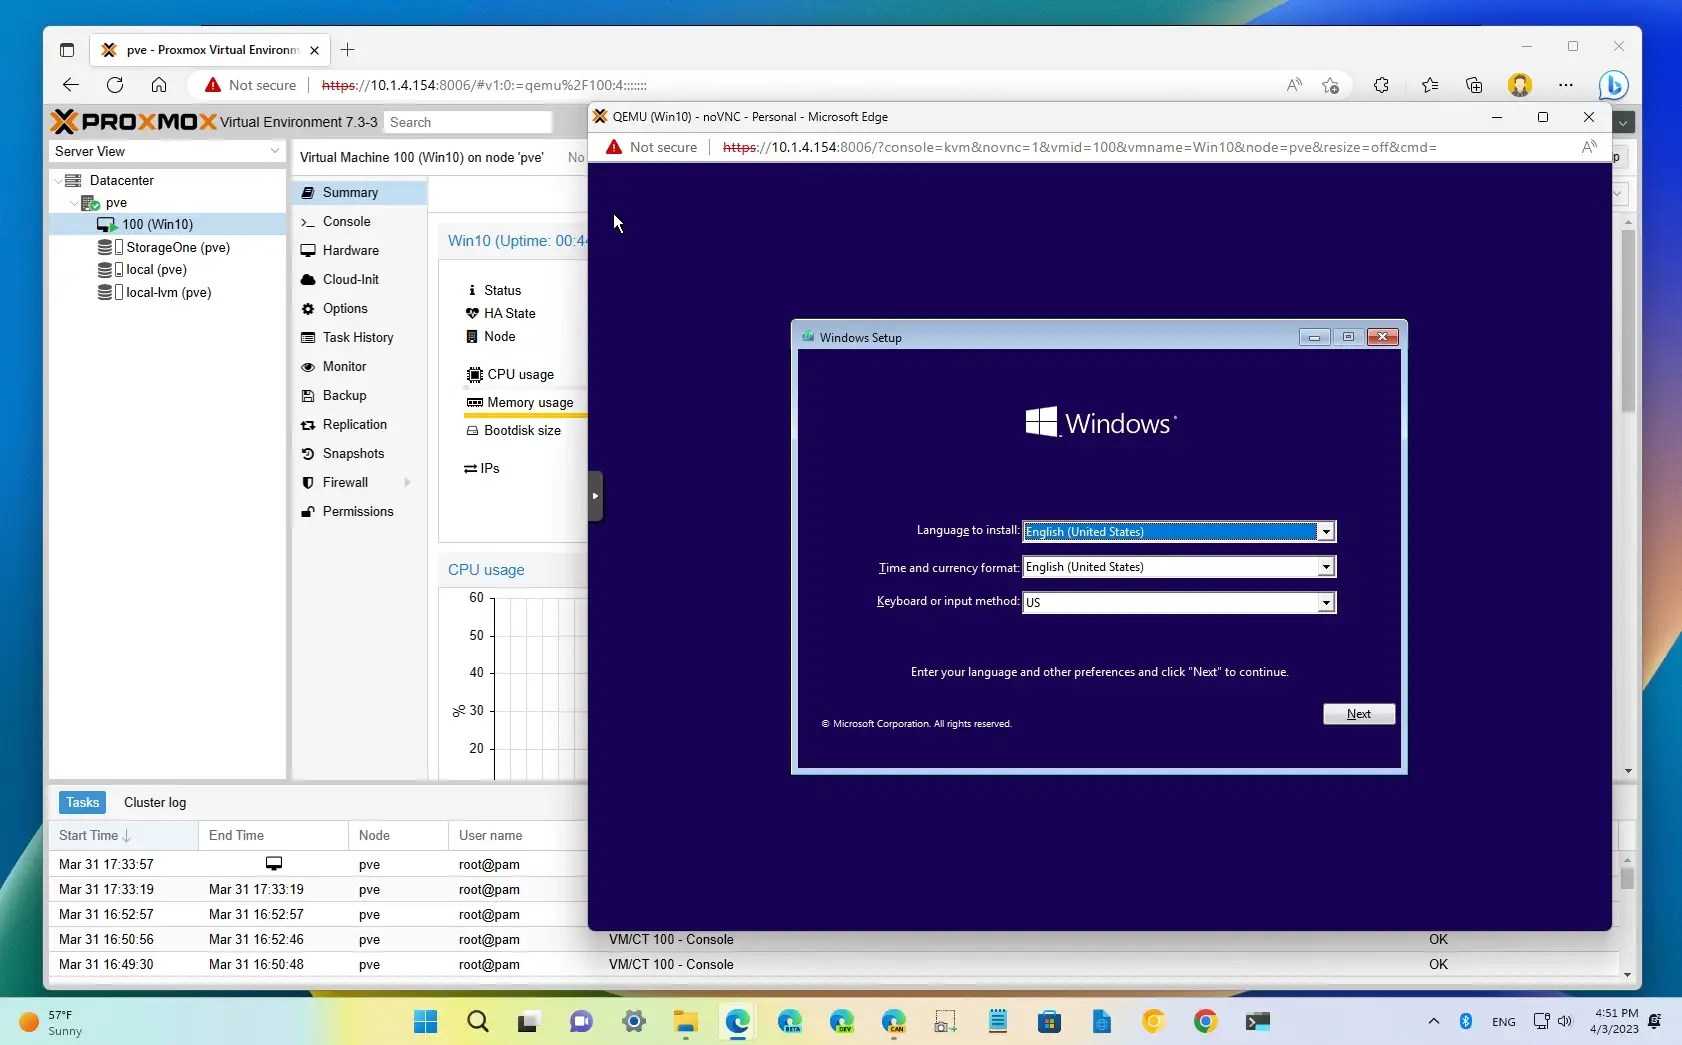Open the Keyboard or input method dropdown
The image size is (1682, 1045).
click(x=1325, y=602)
